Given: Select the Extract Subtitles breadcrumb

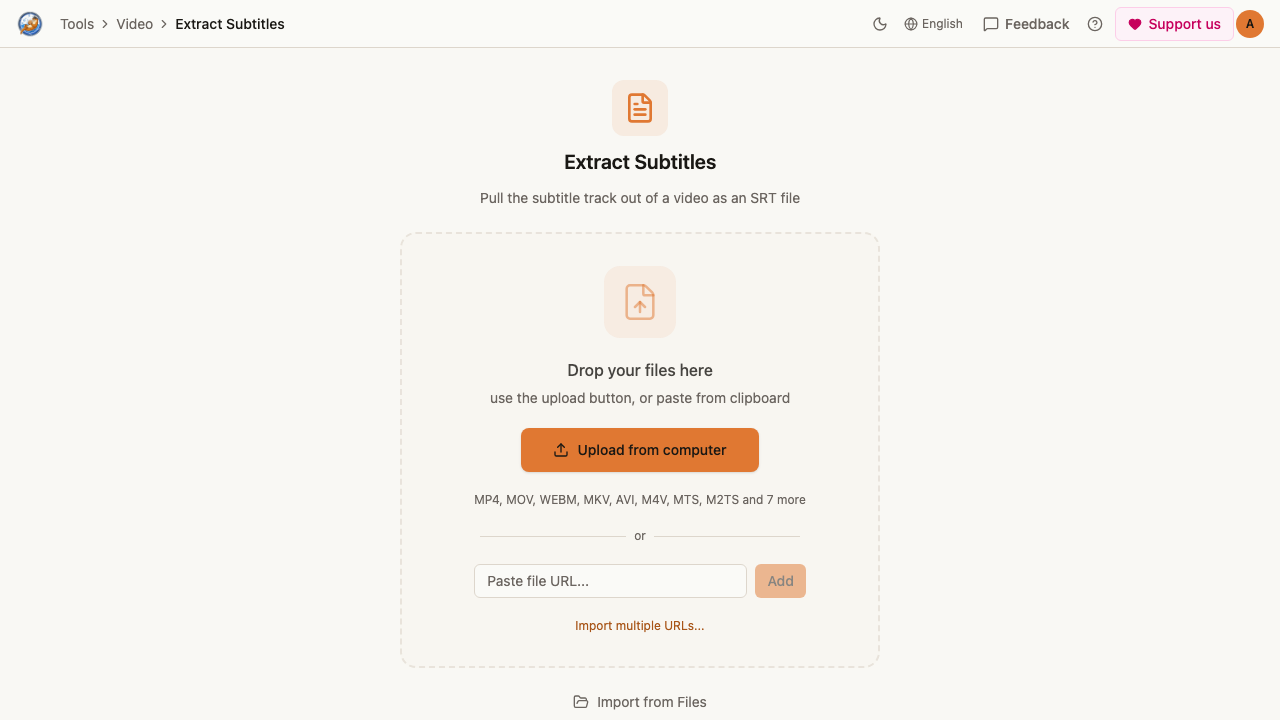Looking at the screenshot, I should click(230, 24).
